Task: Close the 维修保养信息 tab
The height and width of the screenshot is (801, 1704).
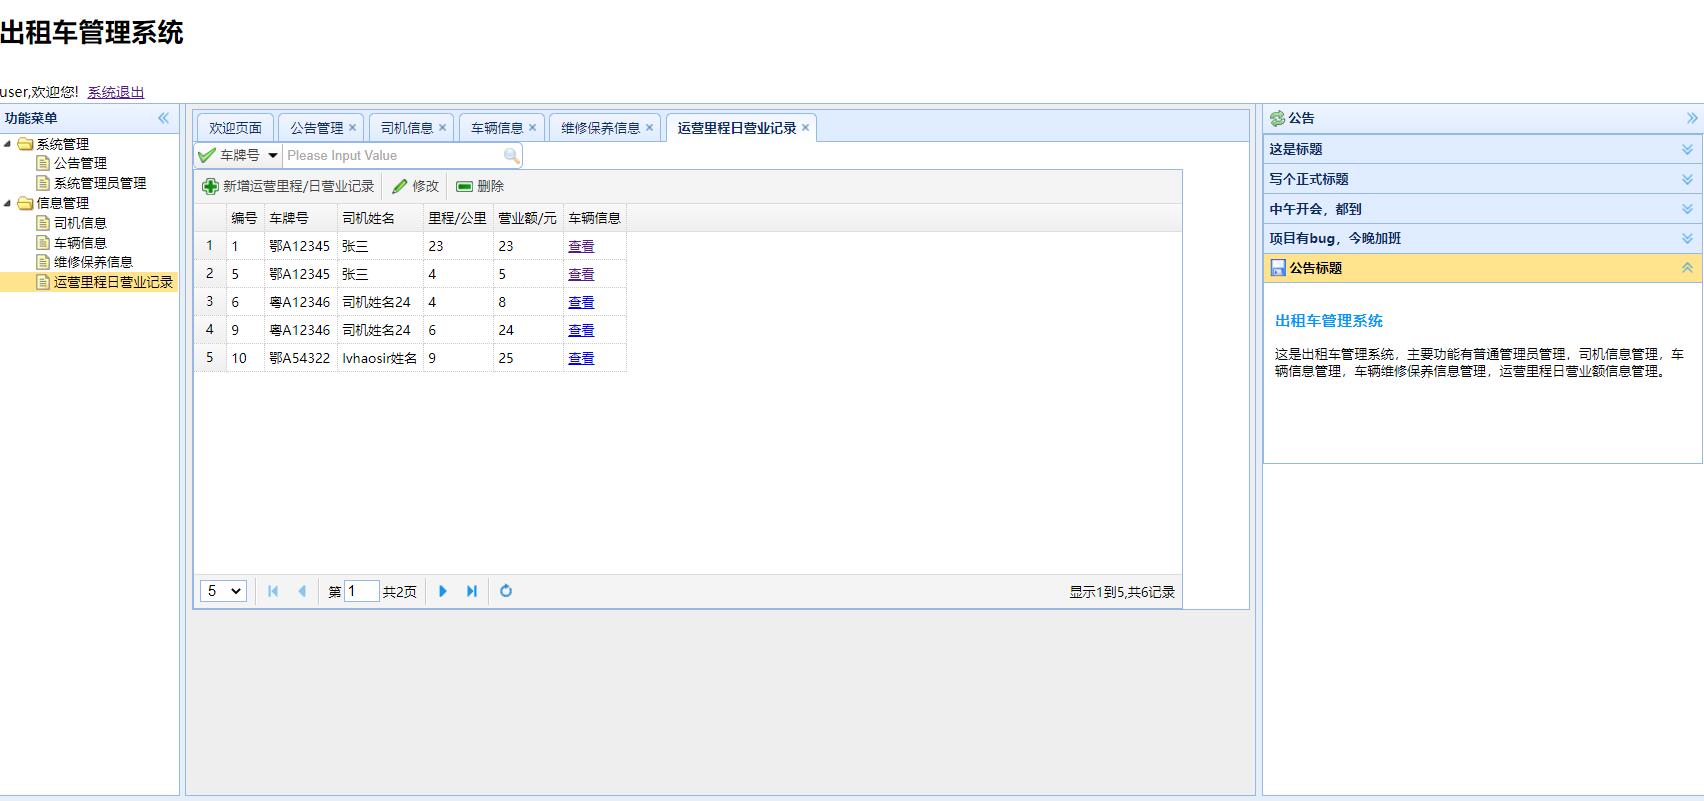Action: click(x=649, y=128)
